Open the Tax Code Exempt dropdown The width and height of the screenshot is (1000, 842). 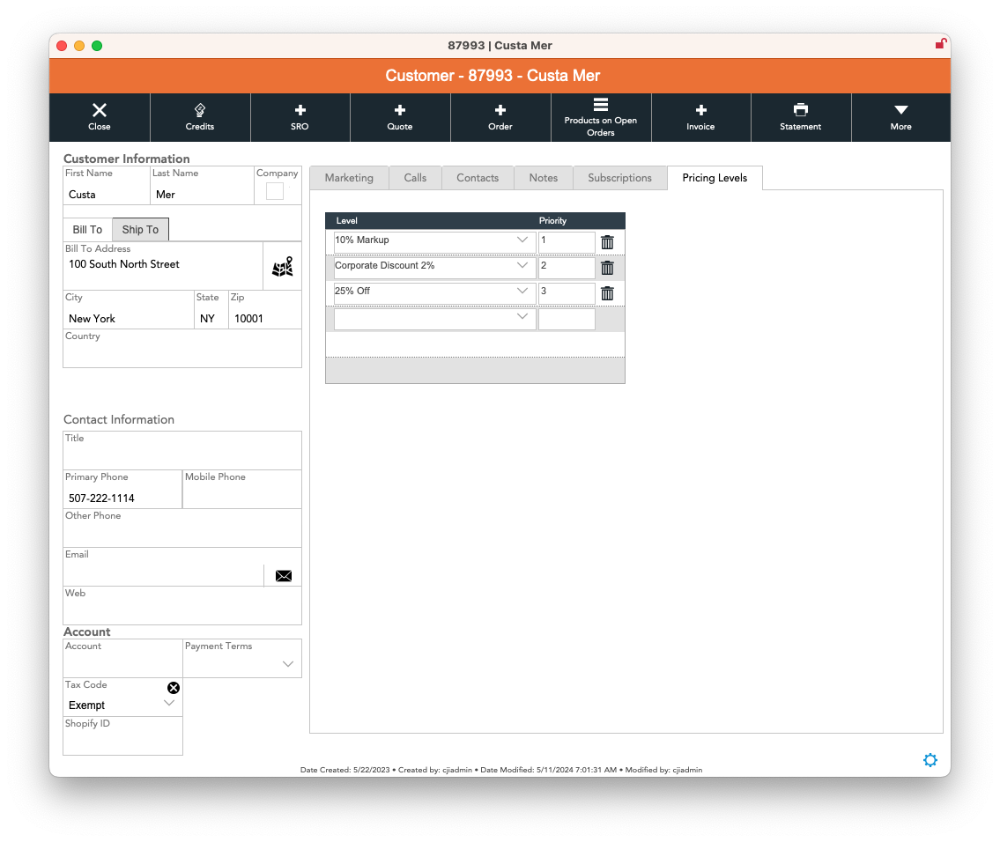point(169,704)
